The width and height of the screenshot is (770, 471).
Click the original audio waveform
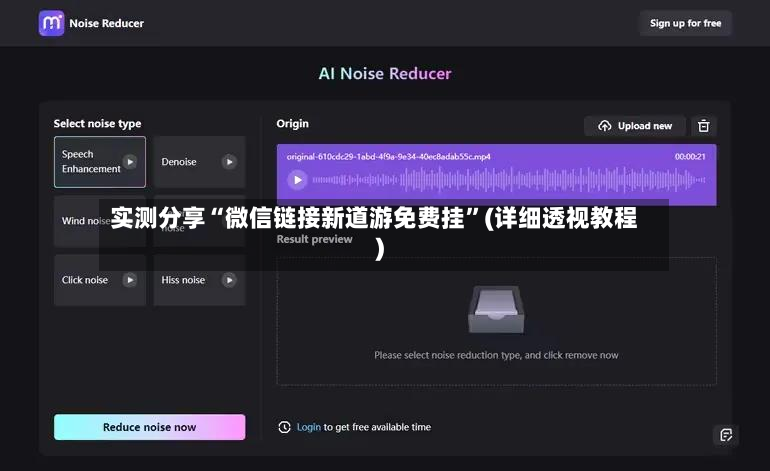pyautogui.click(x=509, y=180)
